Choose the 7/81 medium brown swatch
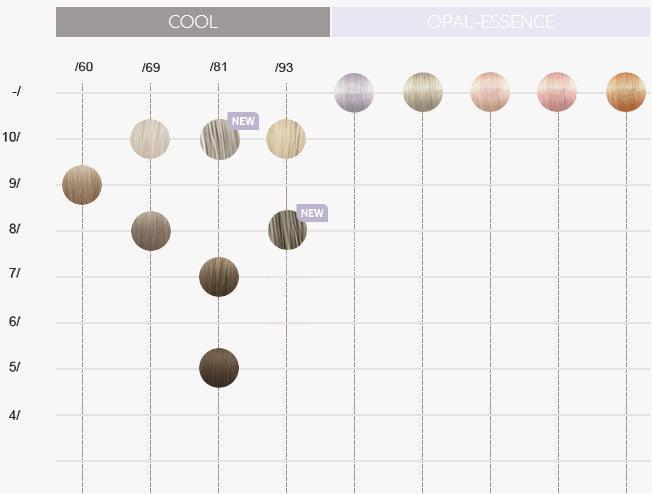The image size is (652, 494). click(219, 277)
